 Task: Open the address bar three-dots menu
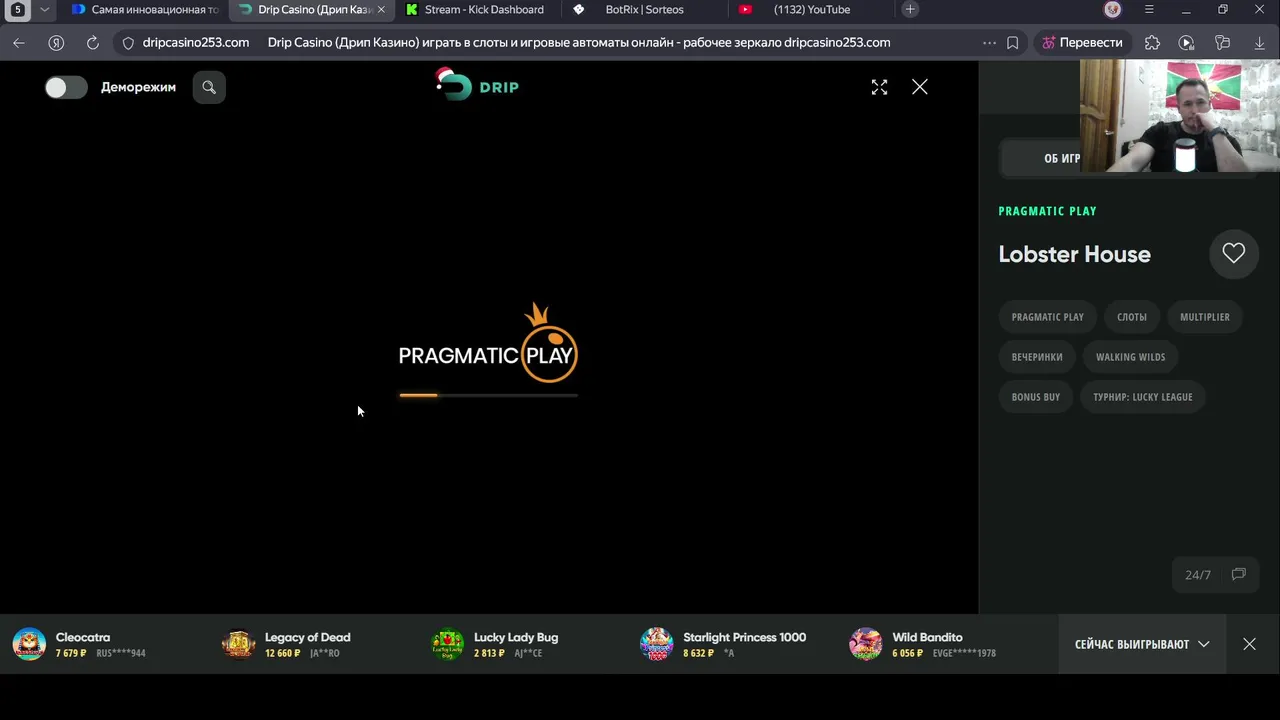[989, 43]
